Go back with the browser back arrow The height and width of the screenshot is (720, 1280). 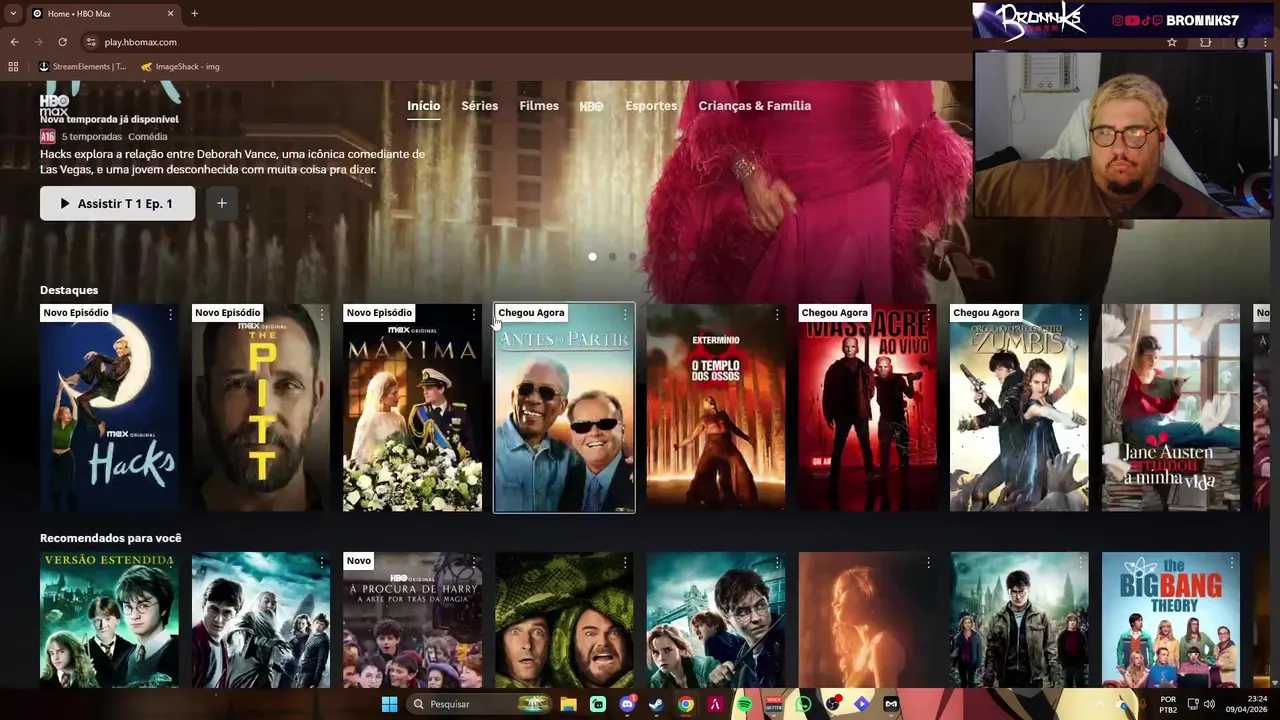14,42
